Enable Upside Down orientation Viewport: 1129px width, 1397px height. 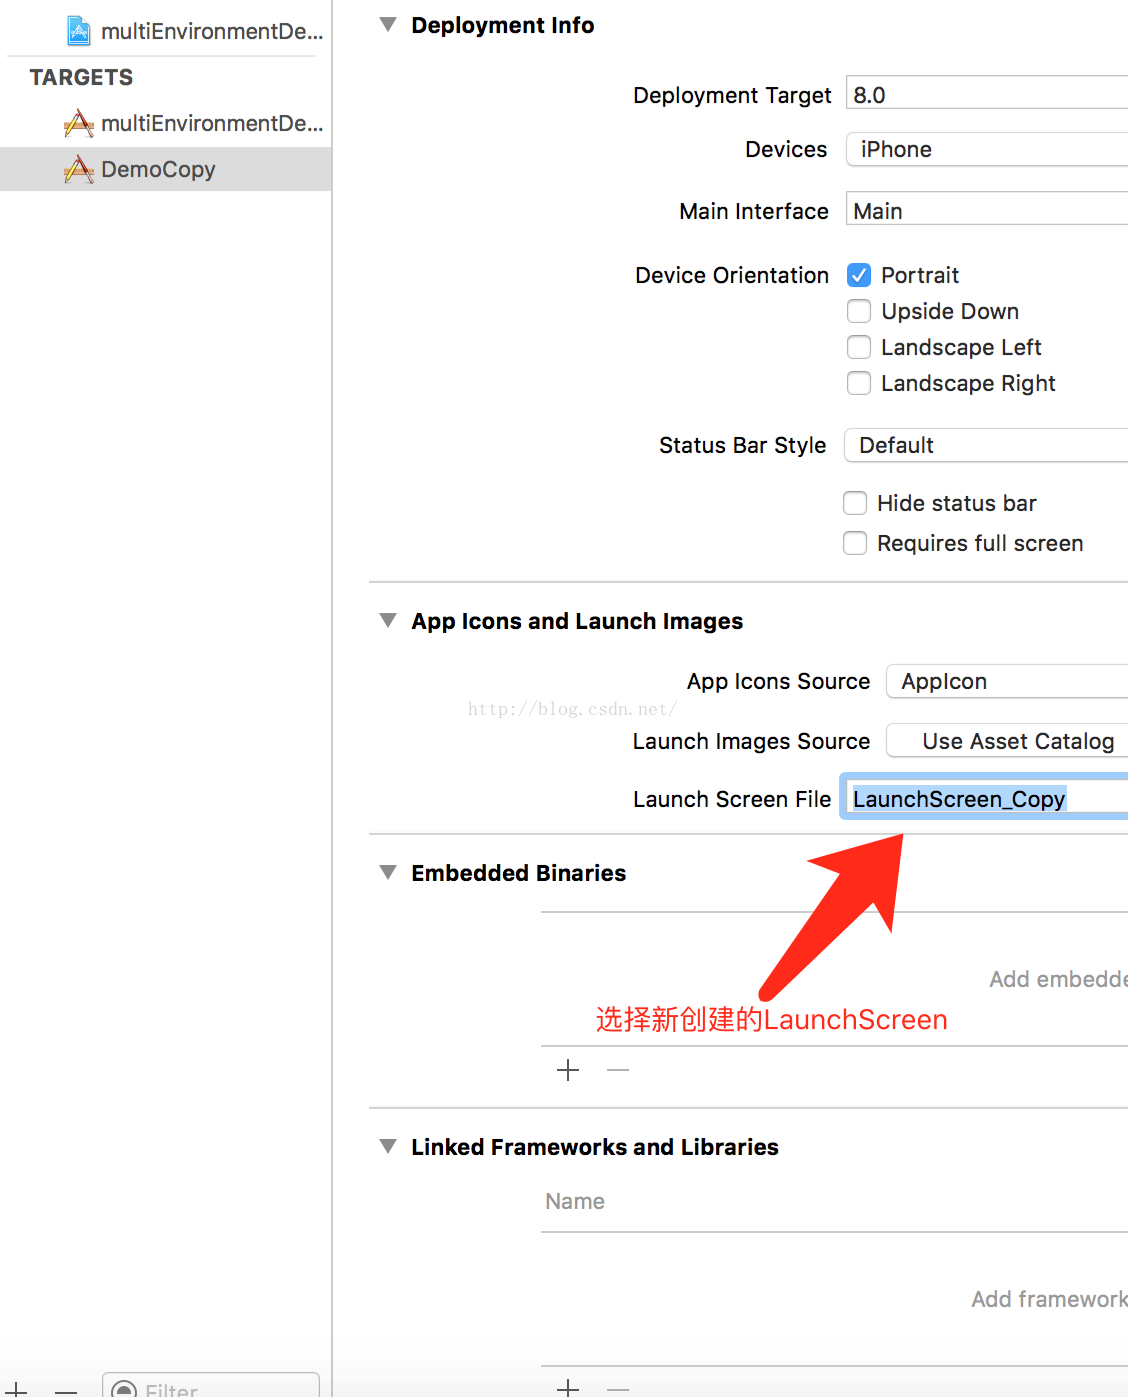859,311
